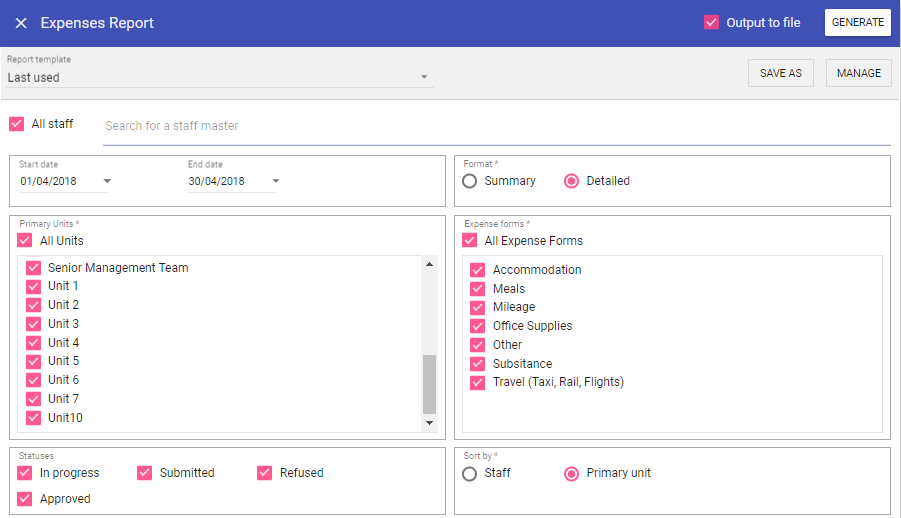Open the Start date dropdown
901x518 pixels.
107,181
